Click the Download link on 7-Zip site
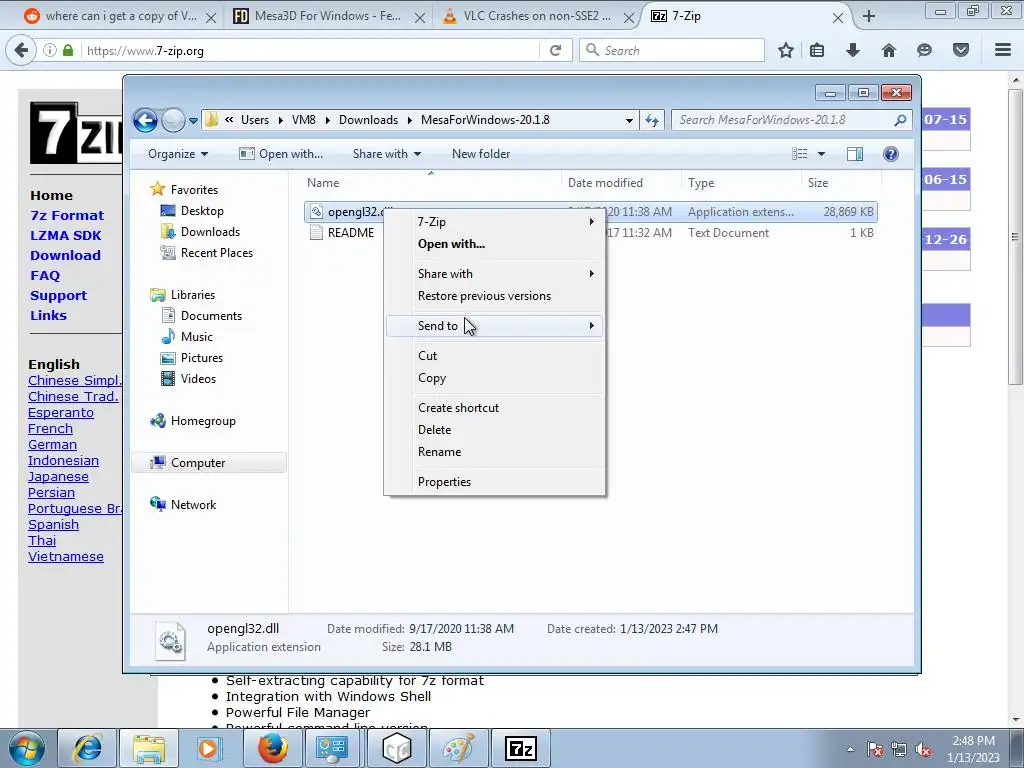This screenshot has width=1024, height=768. click(65, 255)
